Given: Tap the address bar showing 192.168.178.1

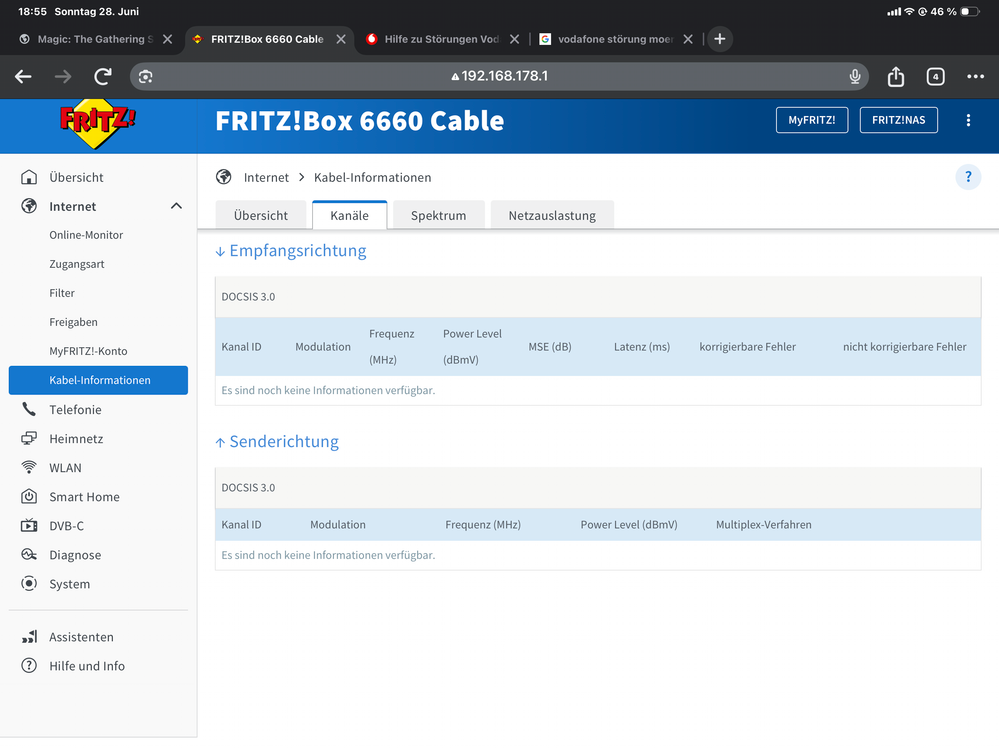Looking at the screenshot, I should coord(499,76).
